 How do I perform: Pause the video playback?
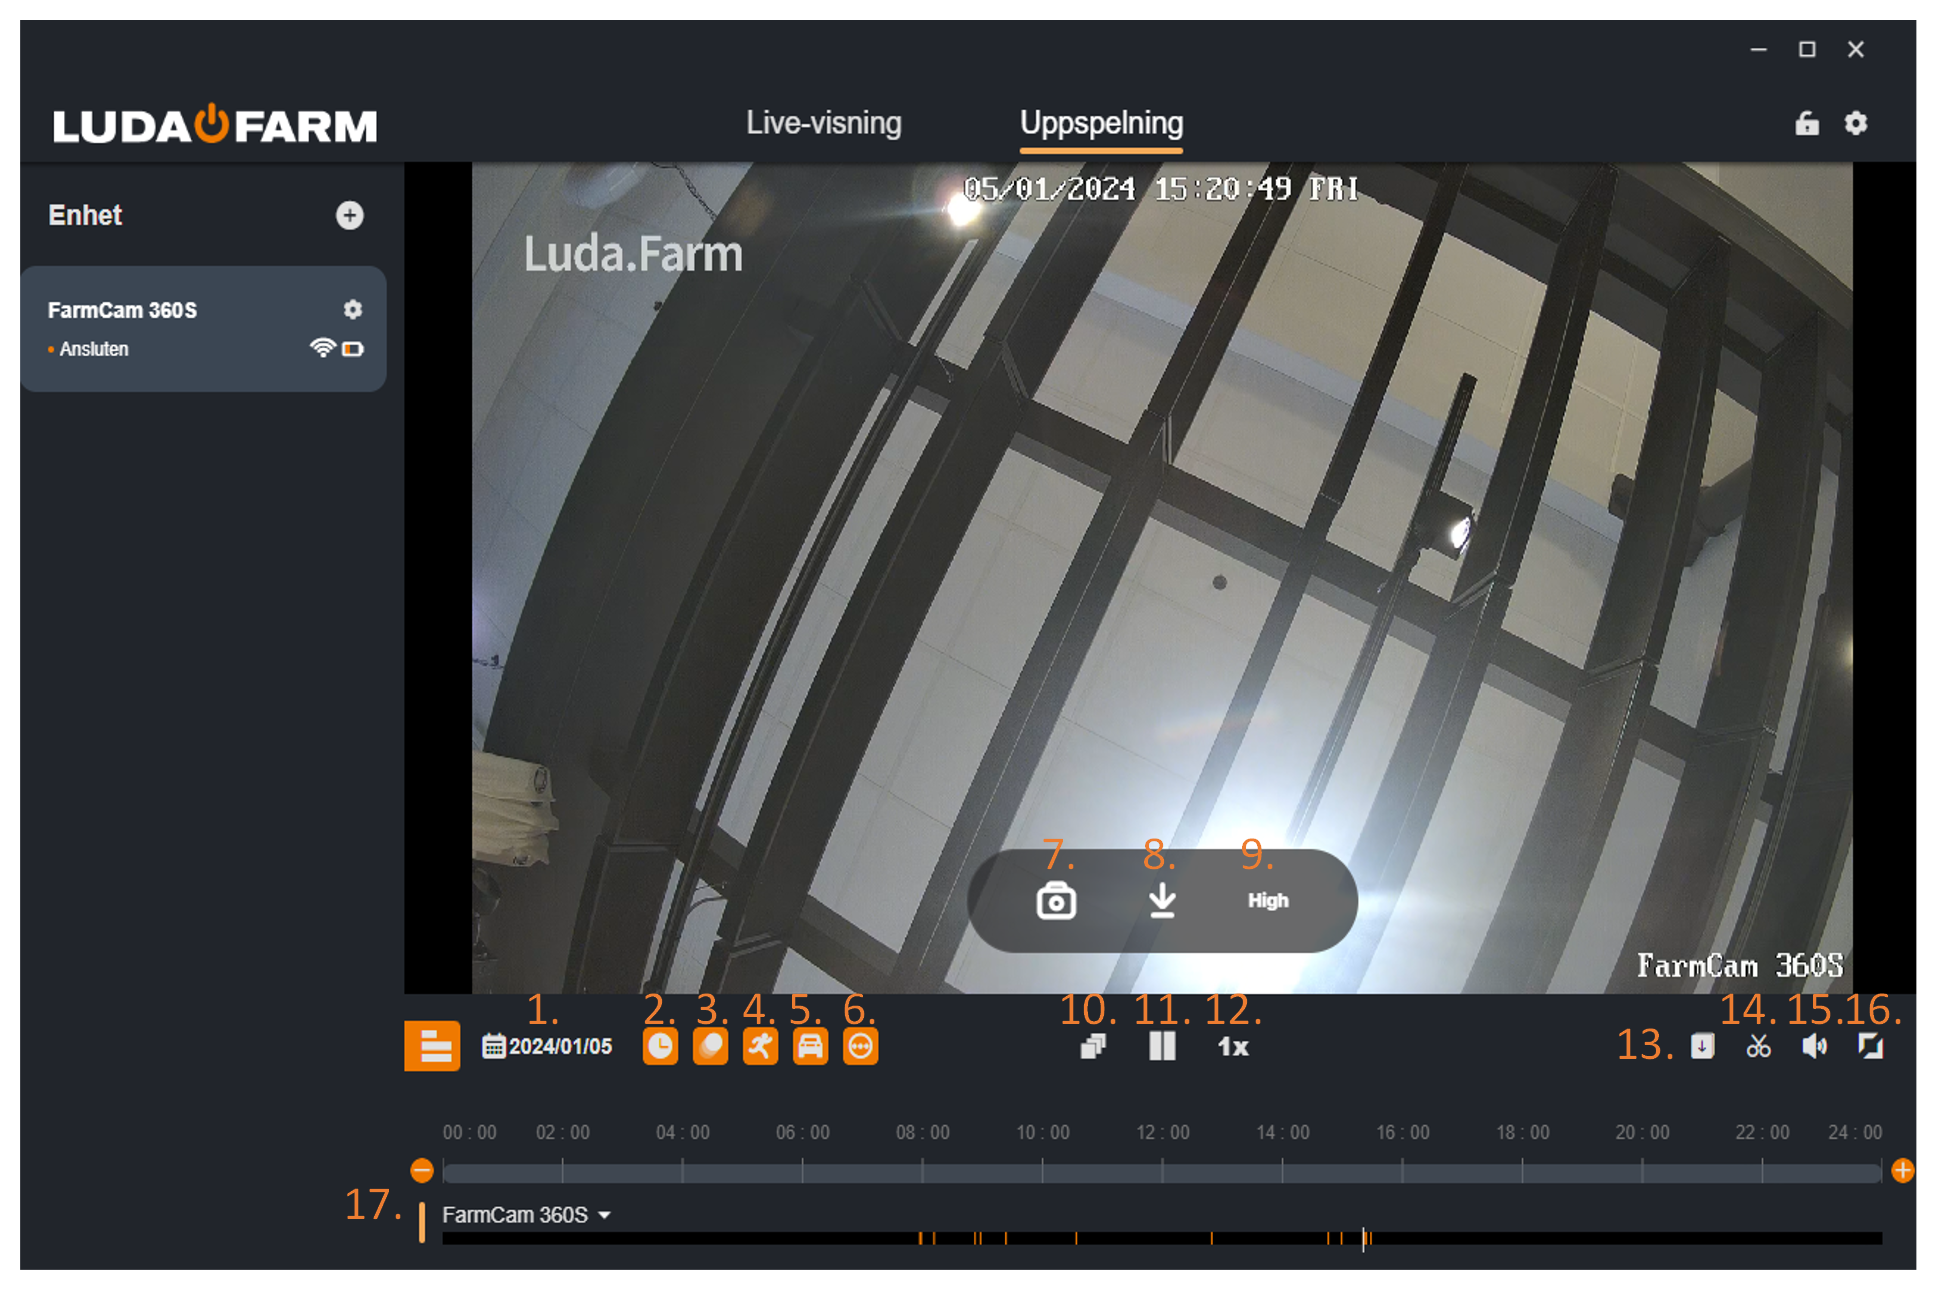tap(1162, 1047)
